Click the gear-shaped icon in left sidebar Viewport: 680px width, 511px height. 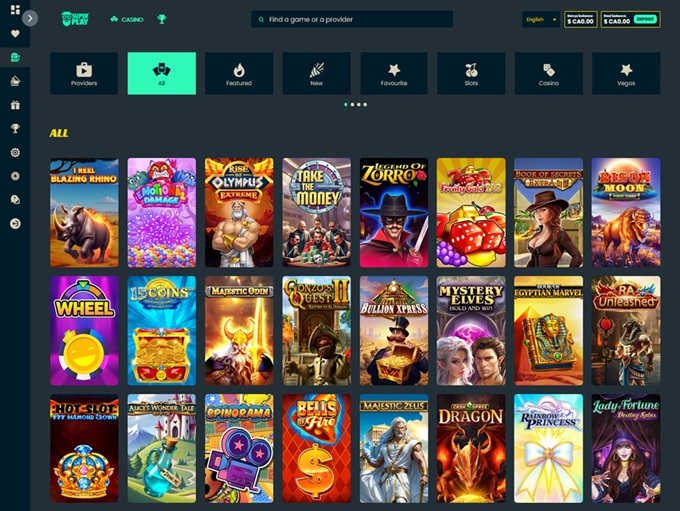15,152
